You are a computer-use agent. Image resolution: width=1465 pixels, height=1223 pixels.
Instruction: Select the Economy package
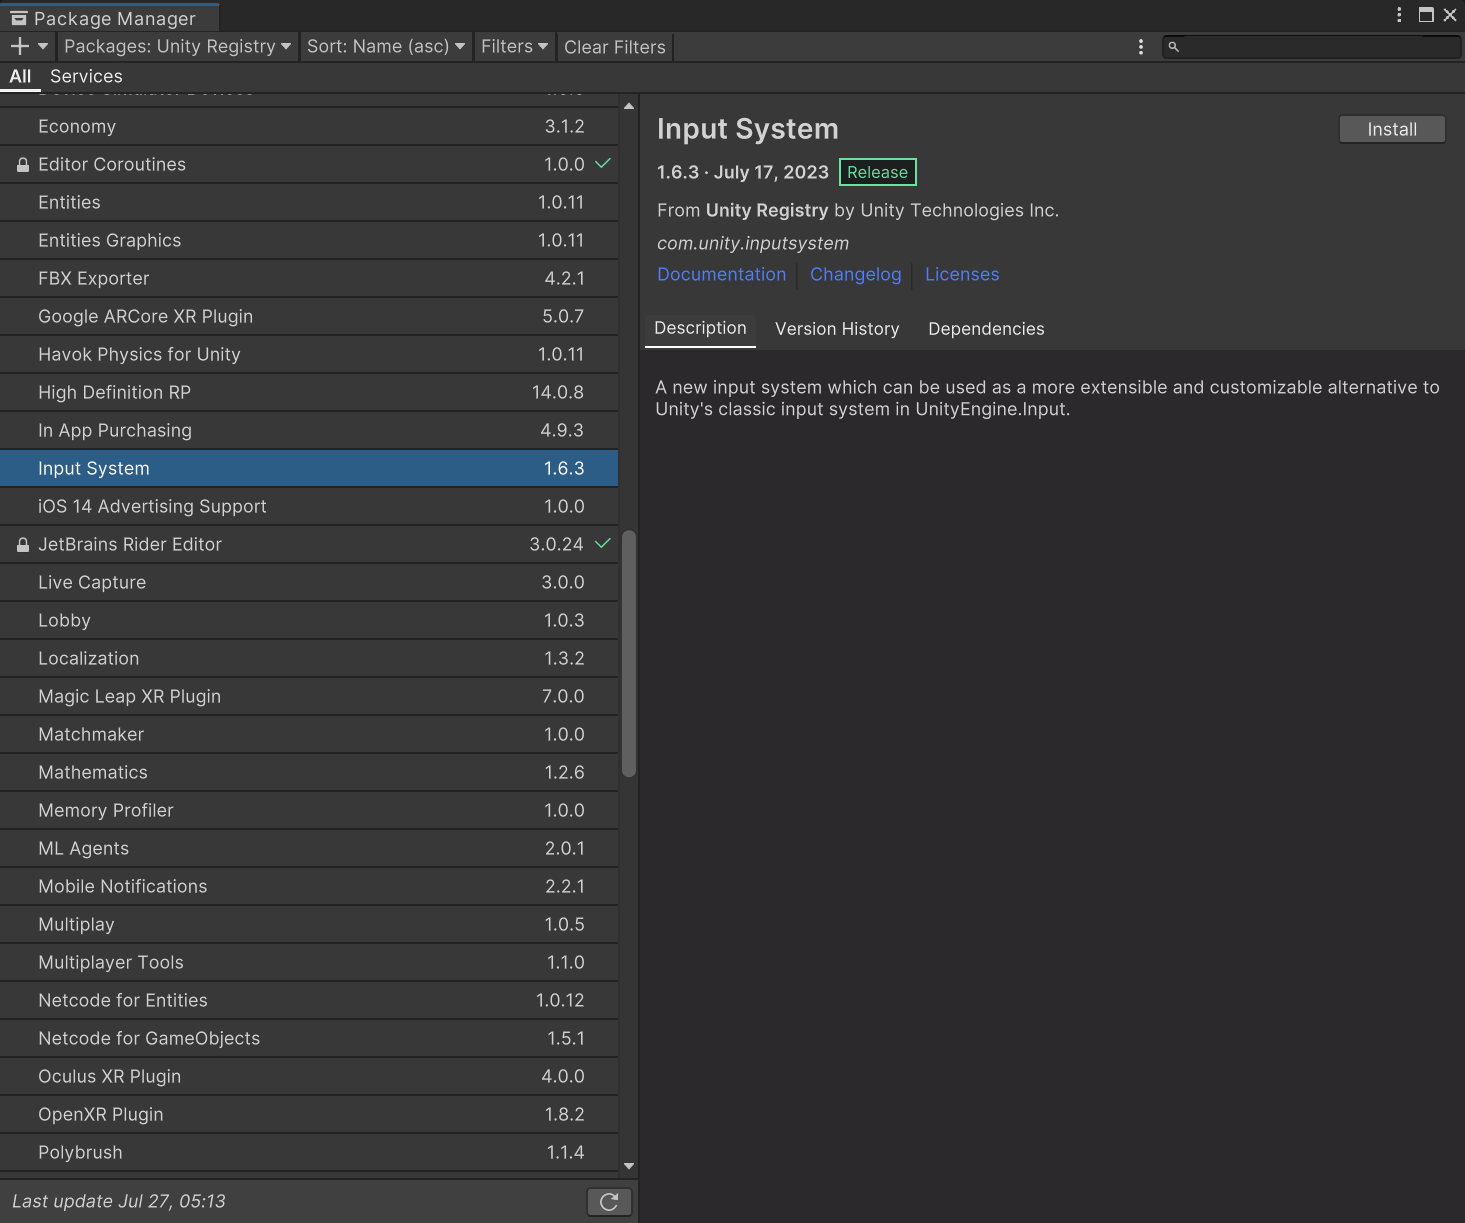click(x=309, y=127)
